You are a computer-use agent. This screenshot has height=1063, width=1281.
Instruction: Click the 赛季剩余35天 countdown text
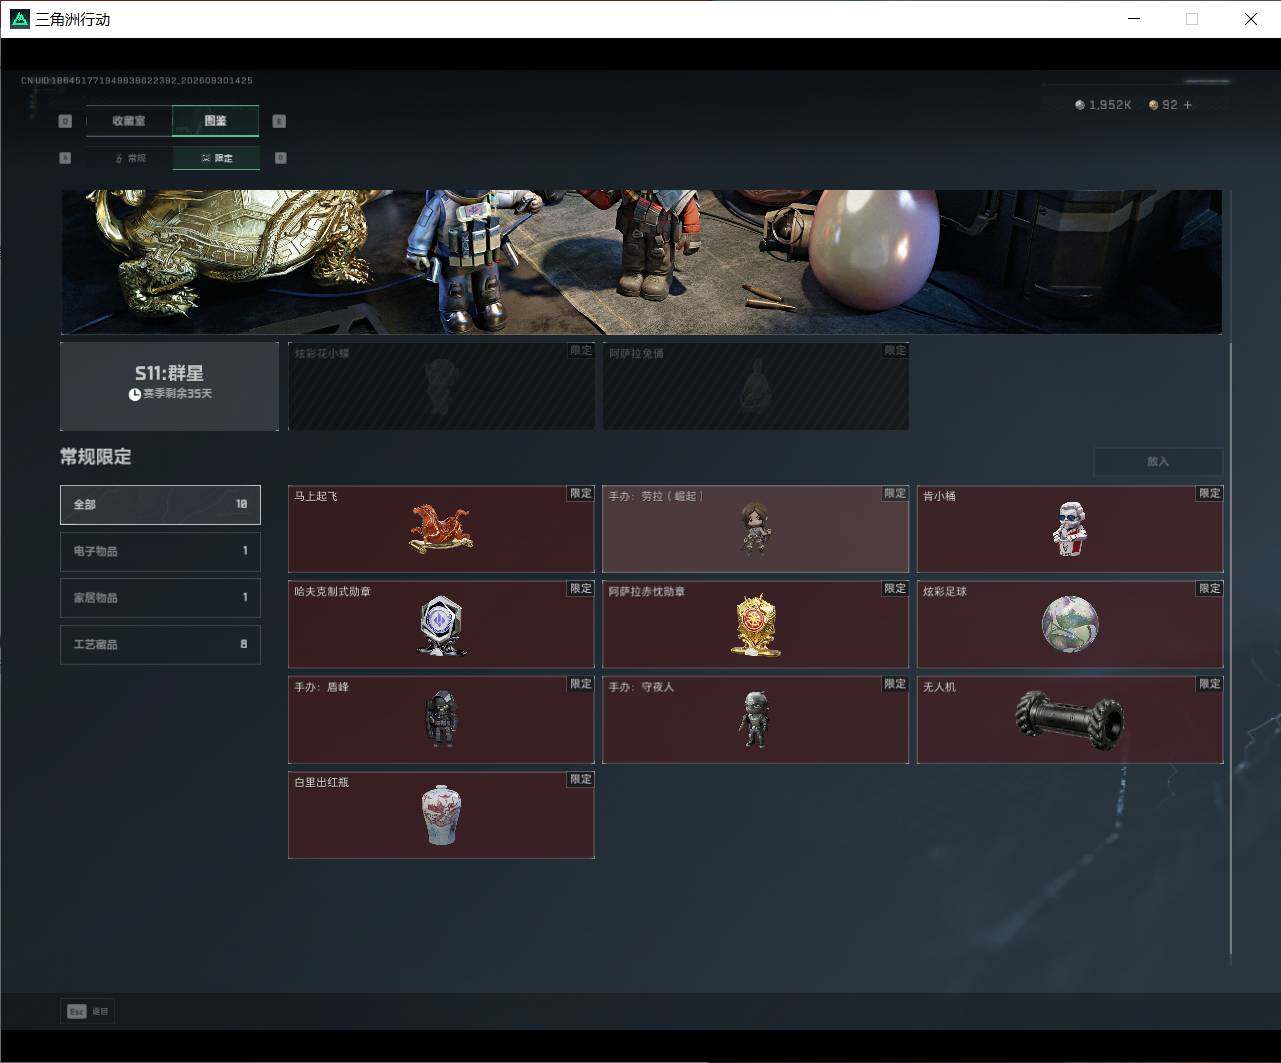click(177, 394)
